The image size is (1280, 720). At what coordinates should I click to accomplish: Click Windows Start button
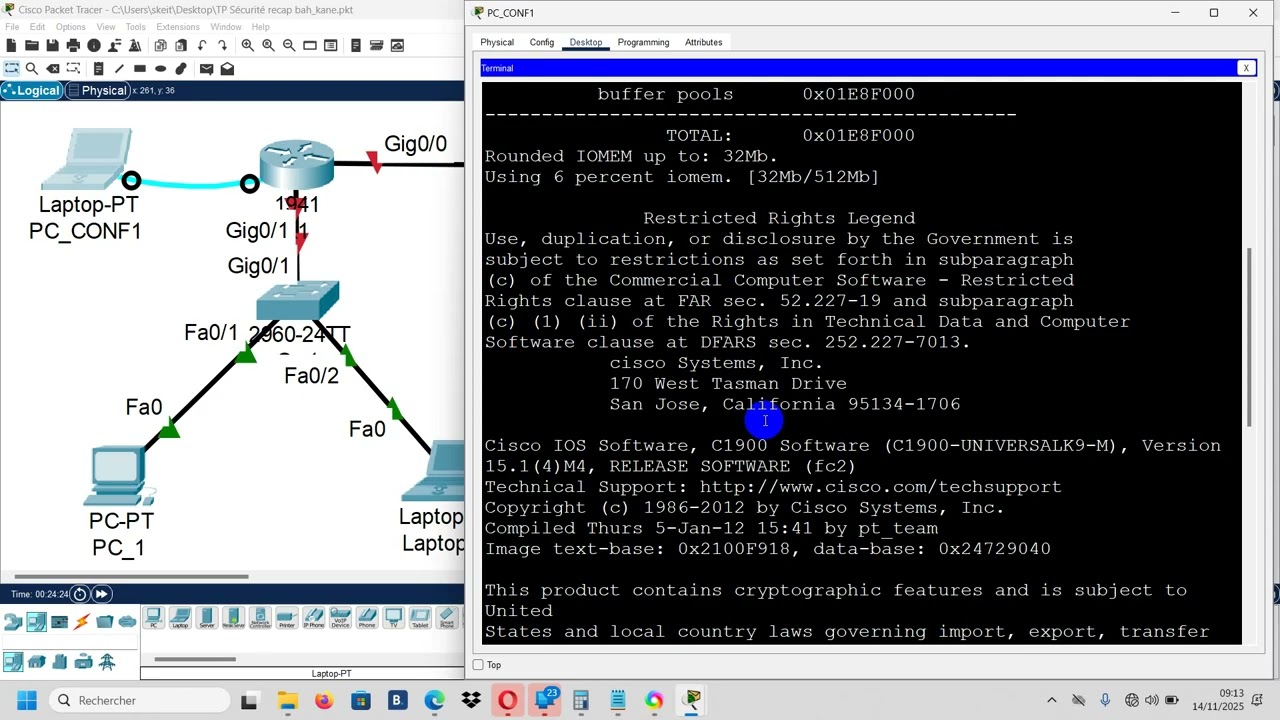click(x=26, y=700)
